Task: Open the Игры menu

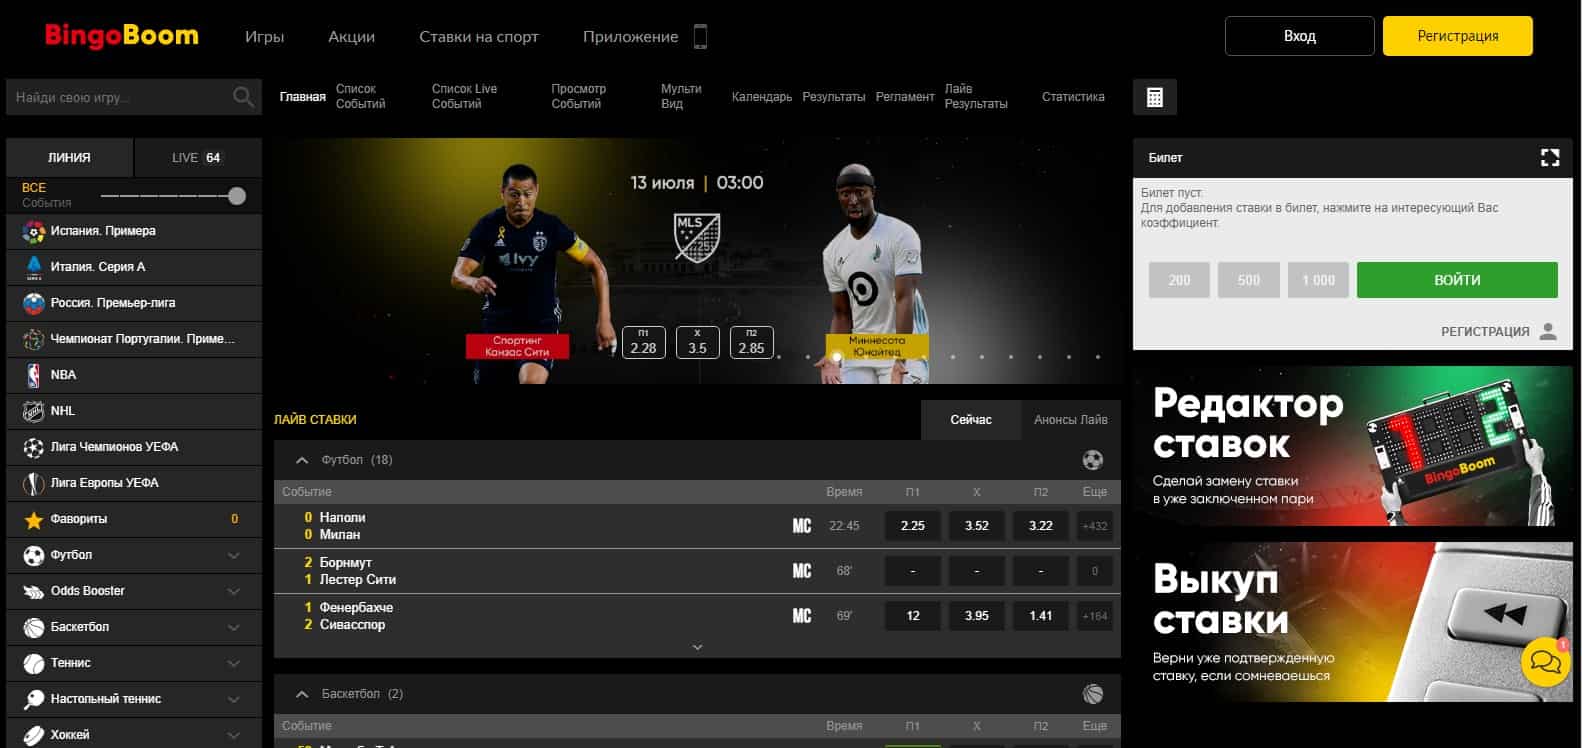Action: coord(264,37)
